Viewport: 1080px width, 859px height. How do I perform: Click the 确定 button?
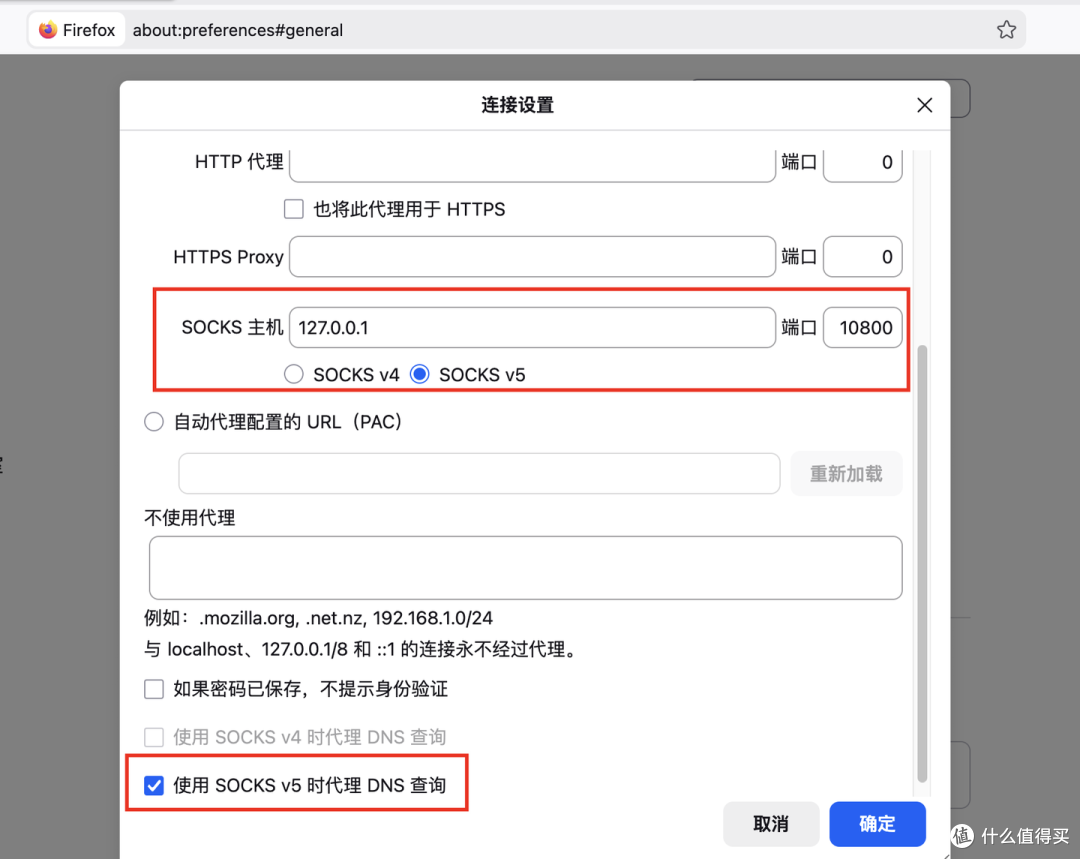coord(877,824)
